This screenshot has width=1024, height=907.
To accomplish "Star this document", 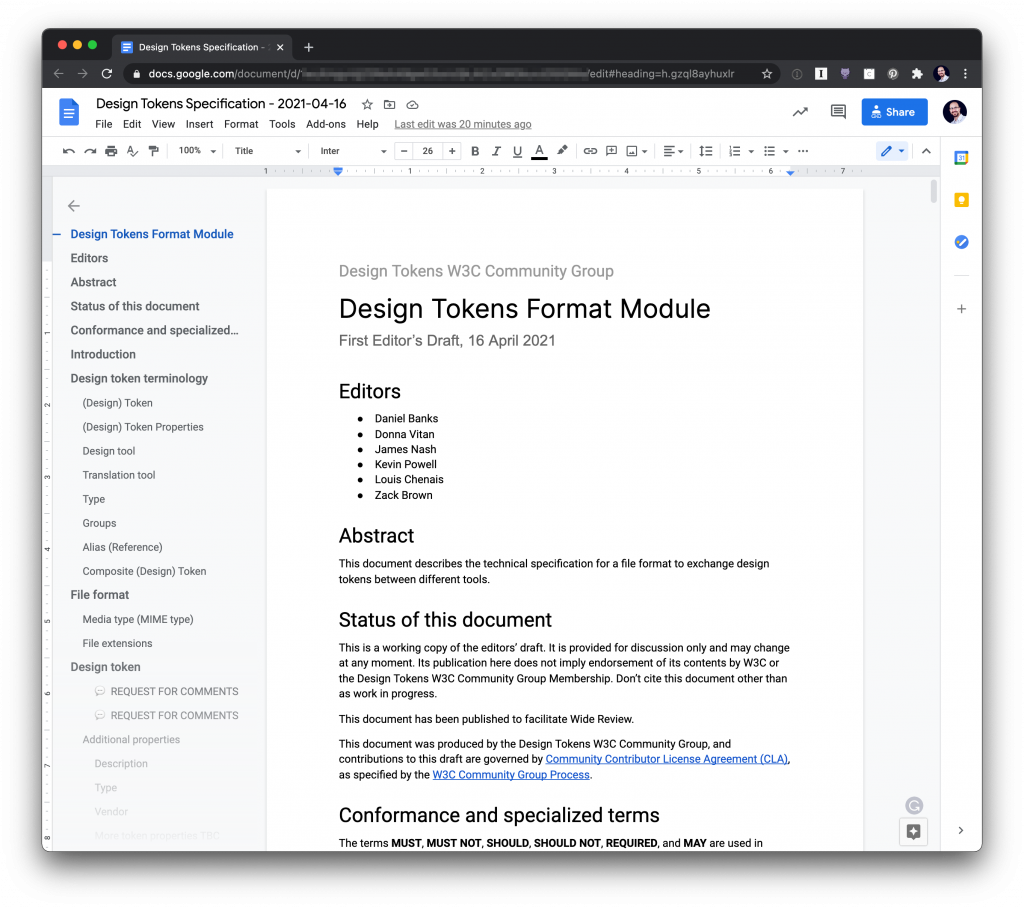I will (367, 104).
